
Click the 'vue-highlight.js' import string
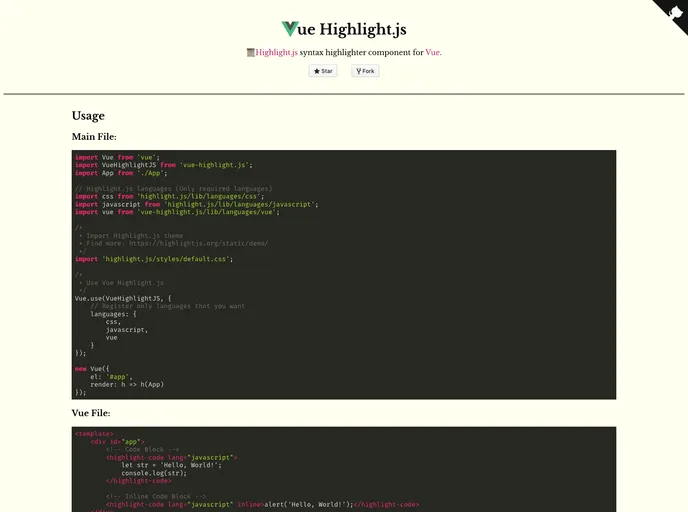click(215, 165)
